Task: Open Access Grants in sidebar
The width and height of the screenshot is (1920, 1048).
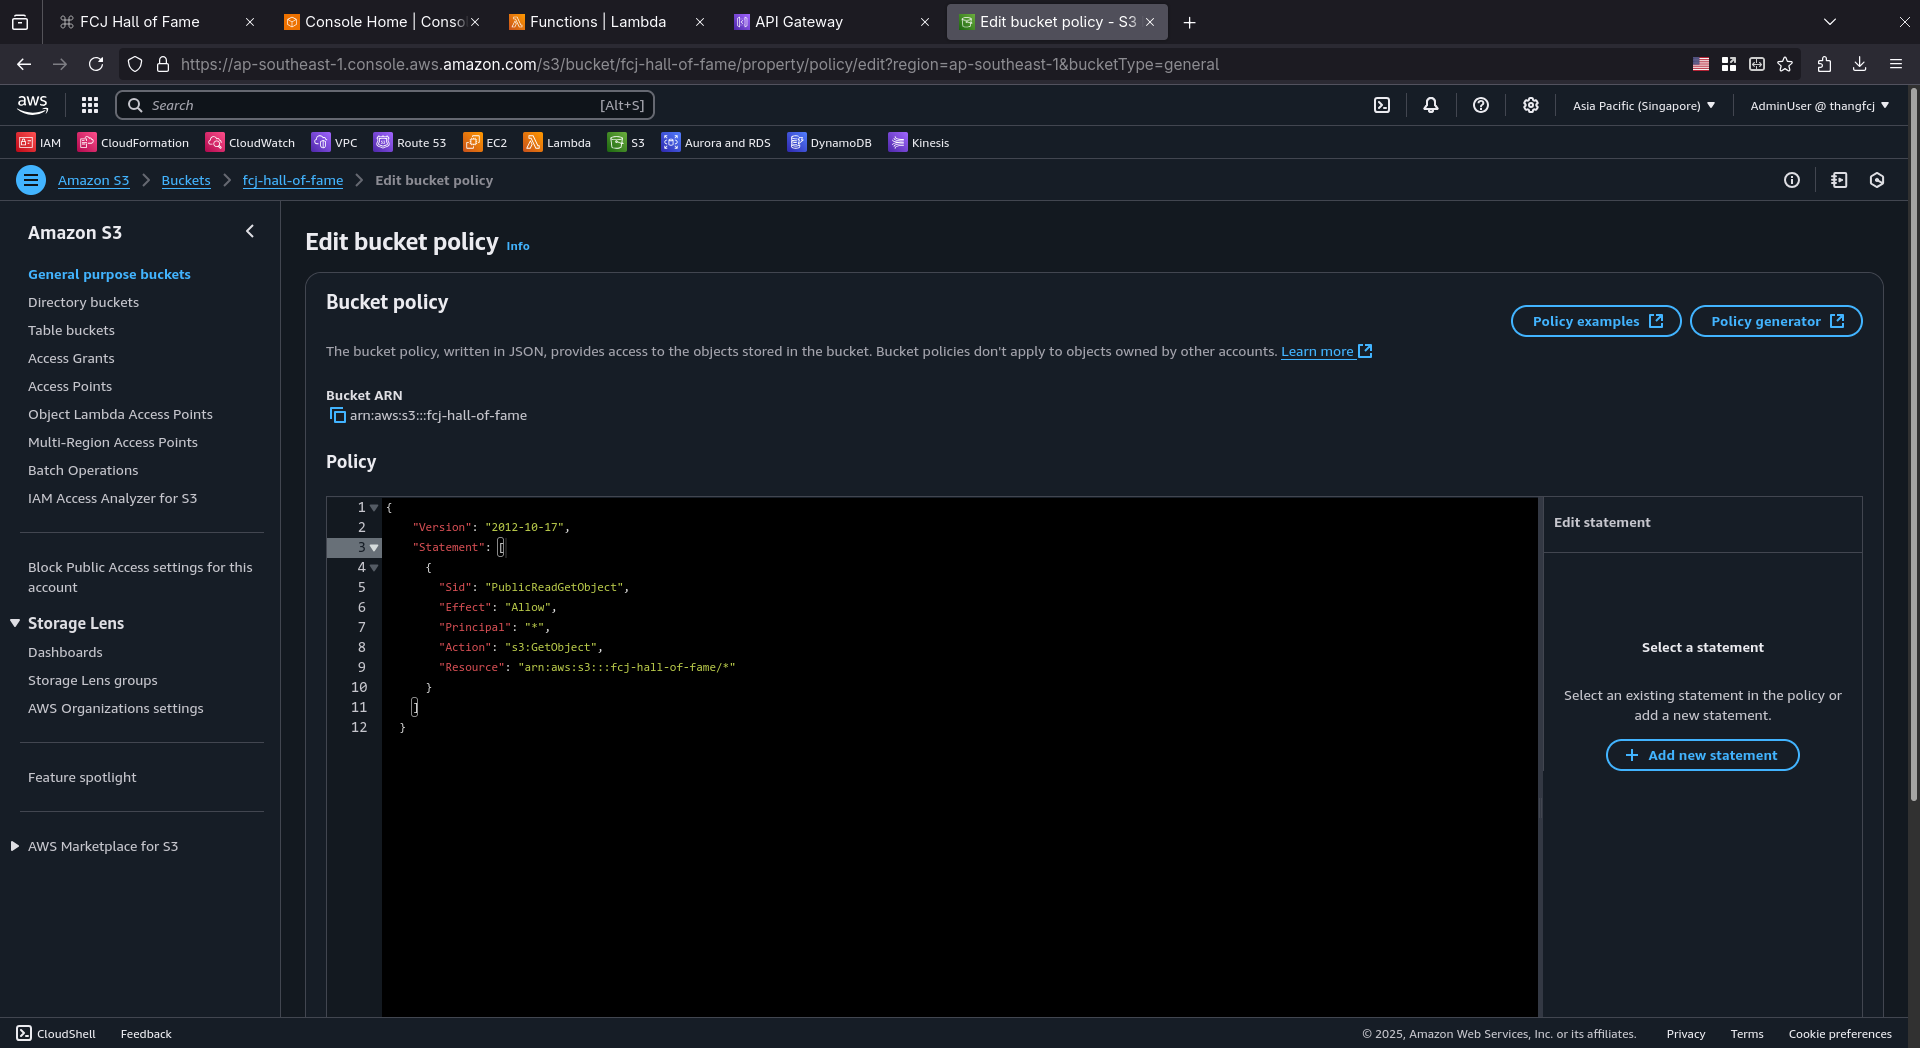Action: (x=71, y=358)
